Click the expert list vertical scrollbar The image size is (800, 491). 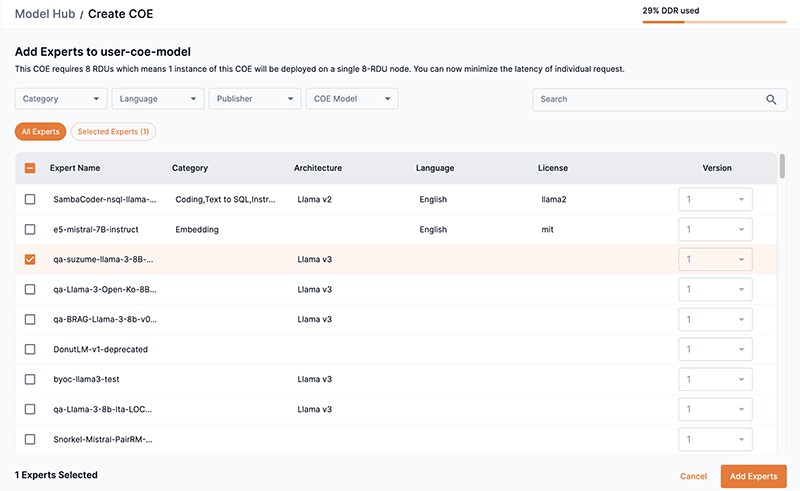pyautogui.click(x=782, y=166)
